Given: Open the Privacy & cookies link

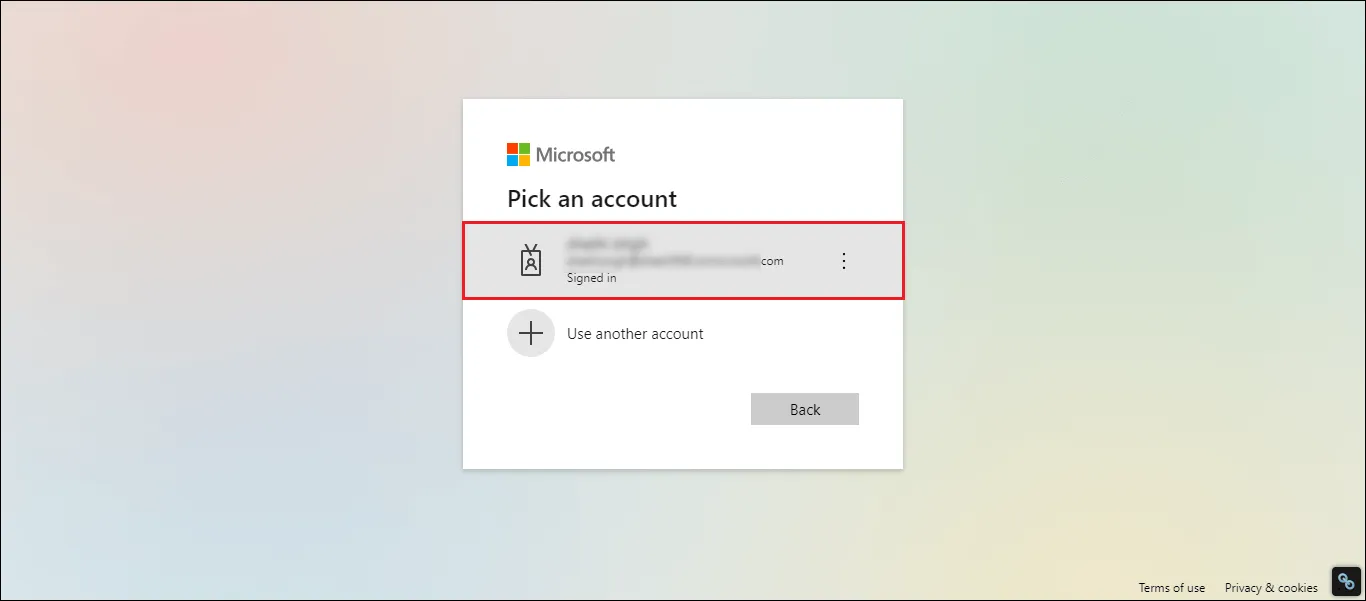Looking at the screenshot, I should [x=1271, y=588].
